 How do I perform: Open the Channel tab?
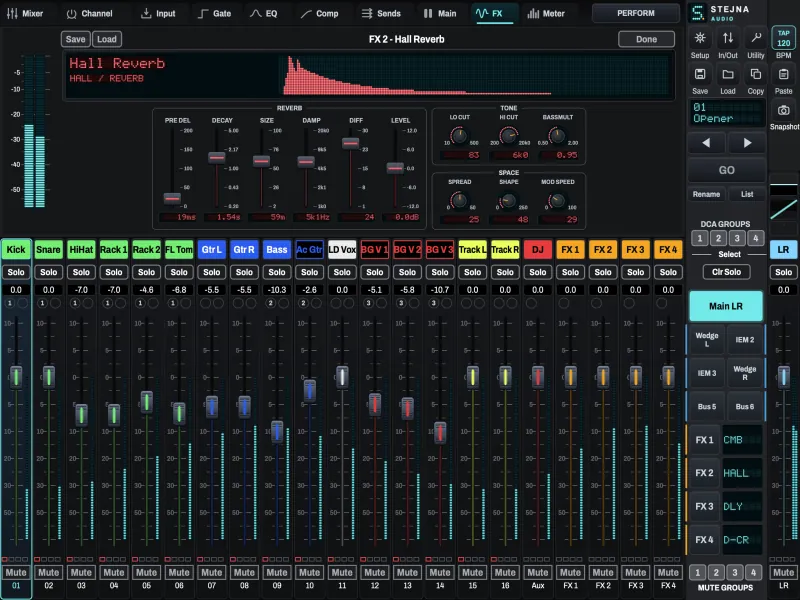click(x=89, y=13)
